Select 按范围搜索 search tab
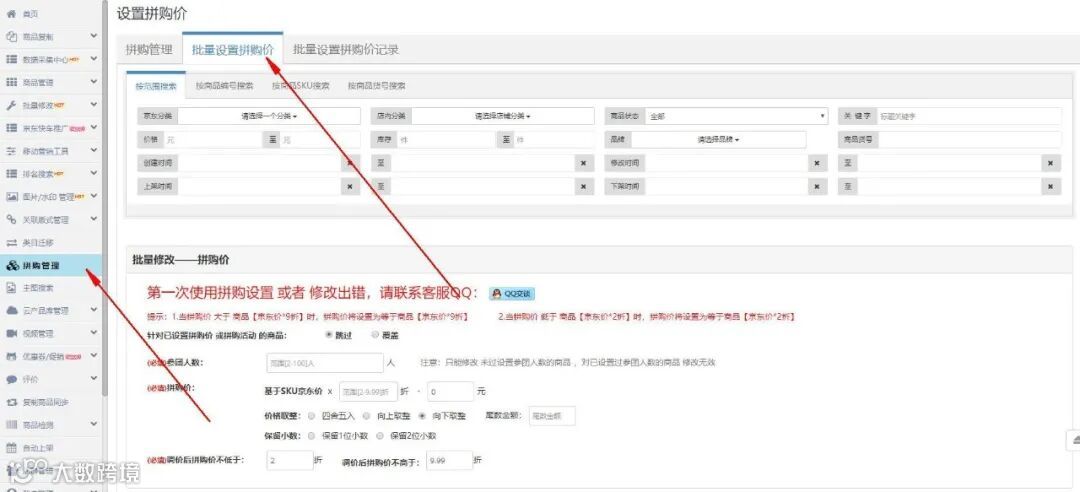1080x492 pixels. 156,86
